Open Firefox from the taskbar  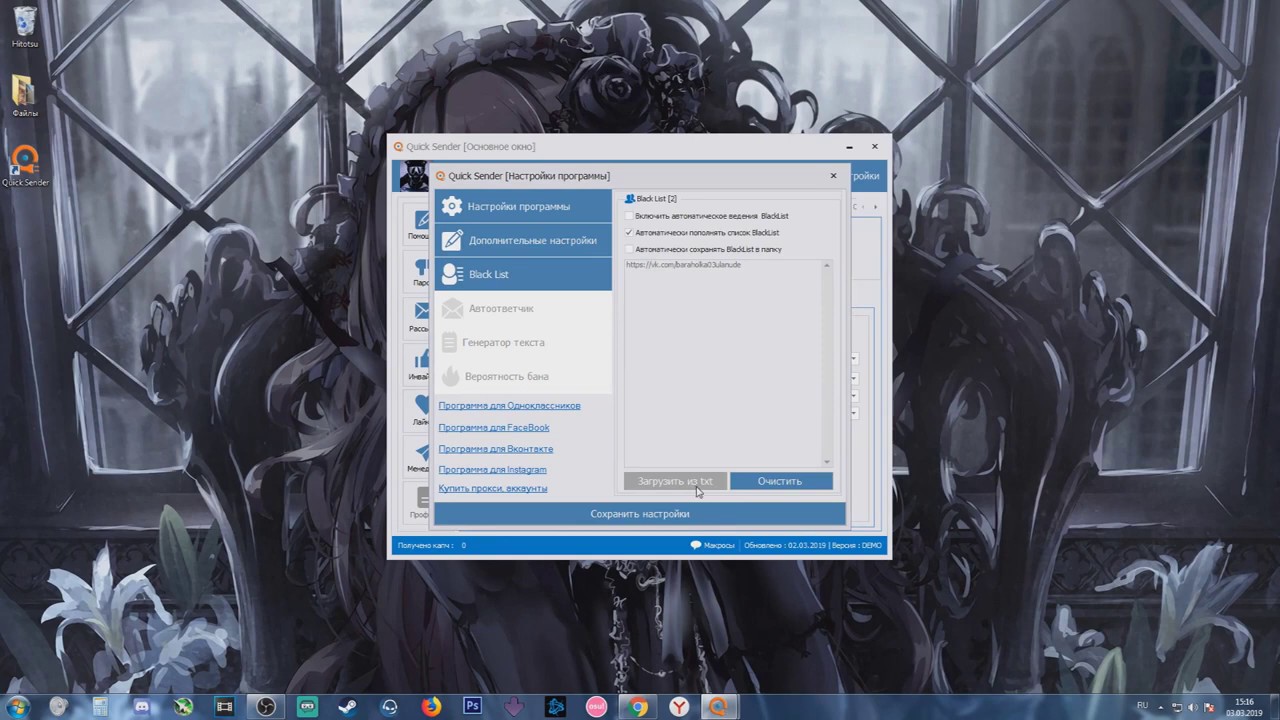pos(431,707)
